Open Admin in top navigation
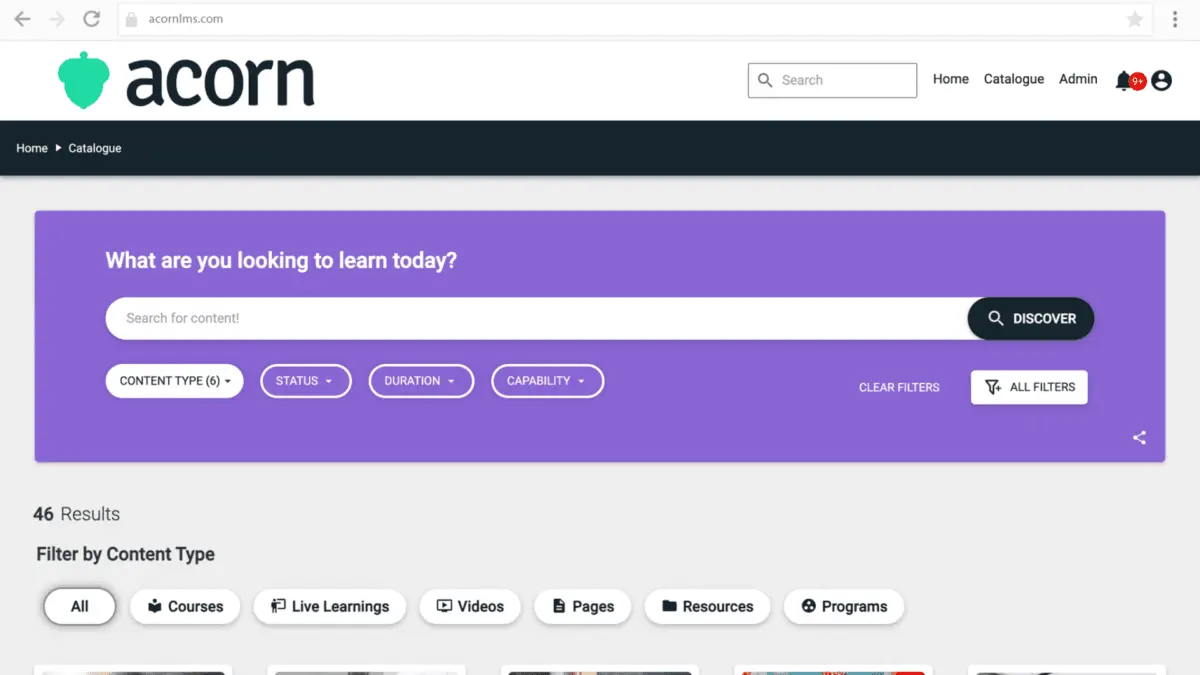 tap(1078, 79)
